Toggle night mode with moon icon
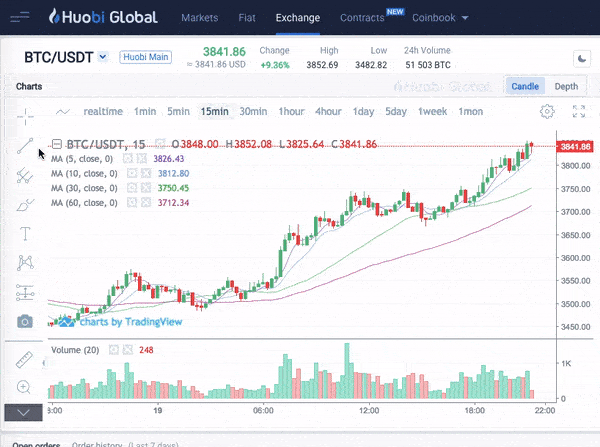The height and width of the screenshot is (447, 600). click(x=582, y=59)
